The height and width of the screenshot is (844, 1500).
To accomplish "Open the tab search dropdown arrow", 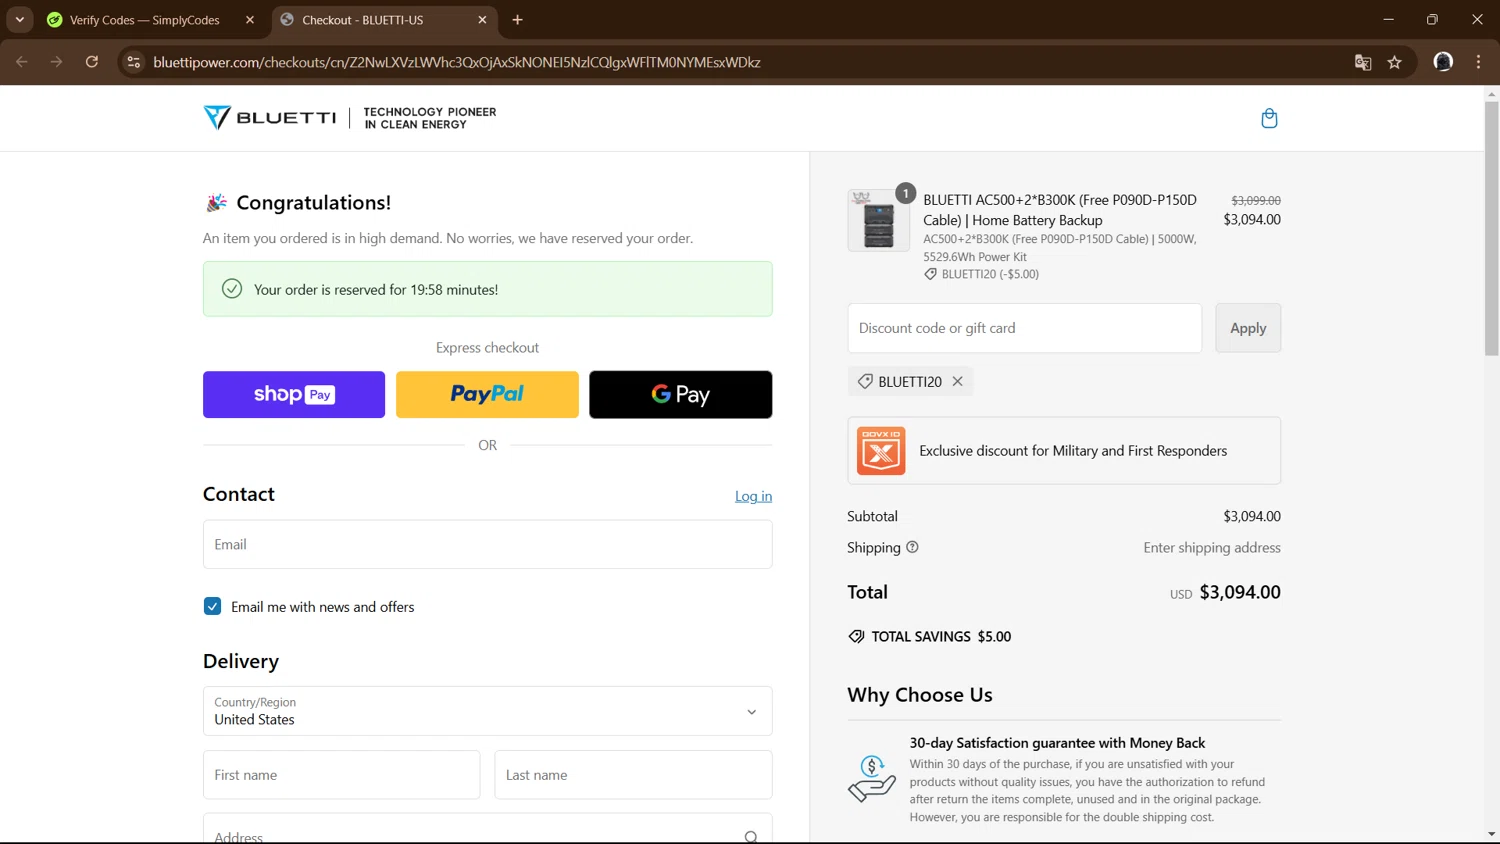I will pyautogui.click(x=20, y=20).
